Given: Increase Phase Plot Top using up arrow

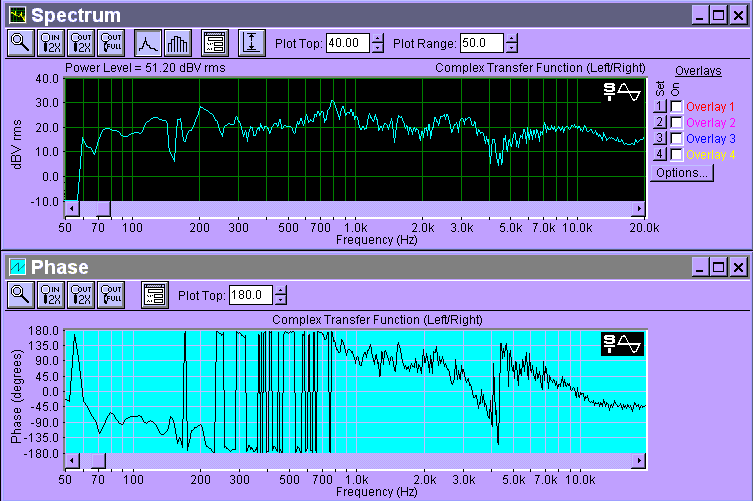Looking at the screenshot, I should point(280,290).
